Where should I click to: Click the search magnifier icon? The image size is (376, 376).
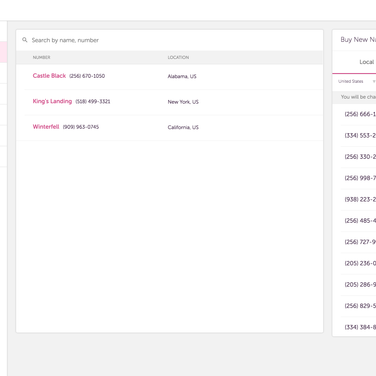(25, 40)
